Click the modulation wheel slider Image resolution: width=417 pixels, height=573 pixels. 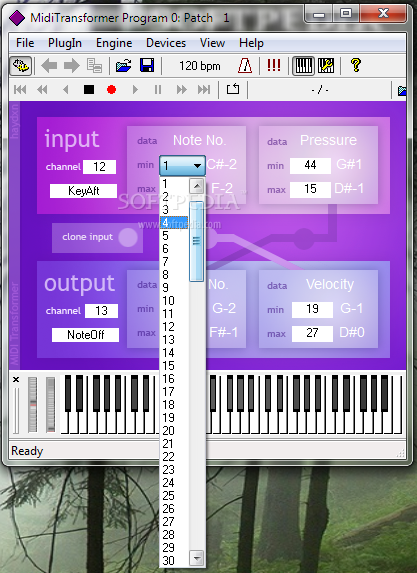coord(50,405)
